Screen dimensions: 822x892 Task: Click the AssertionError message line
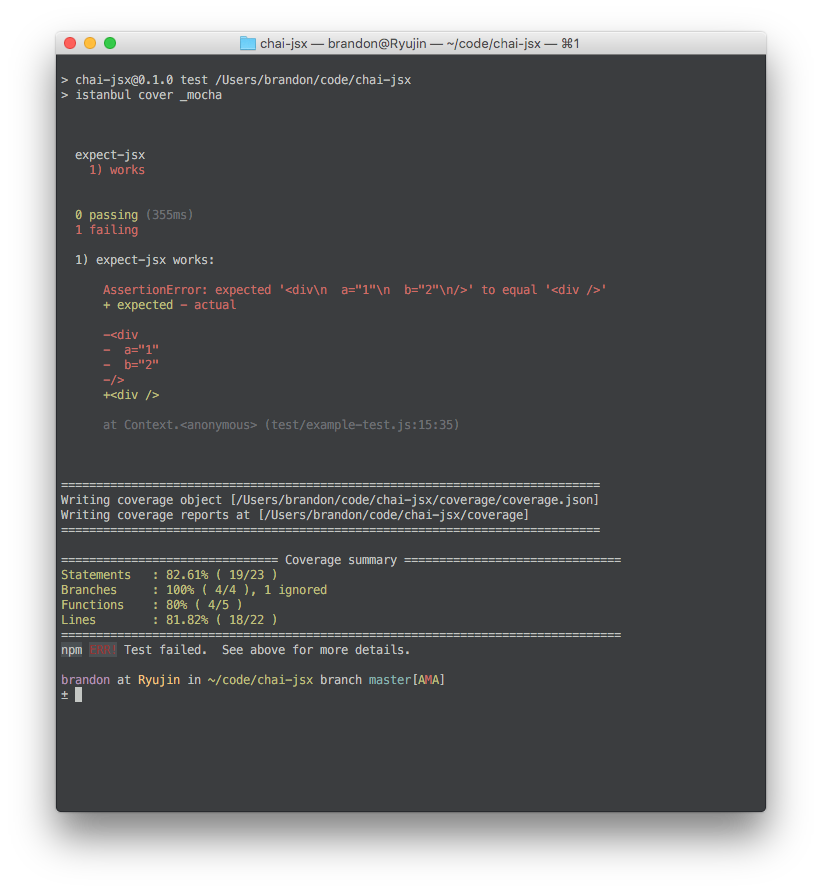354,290
